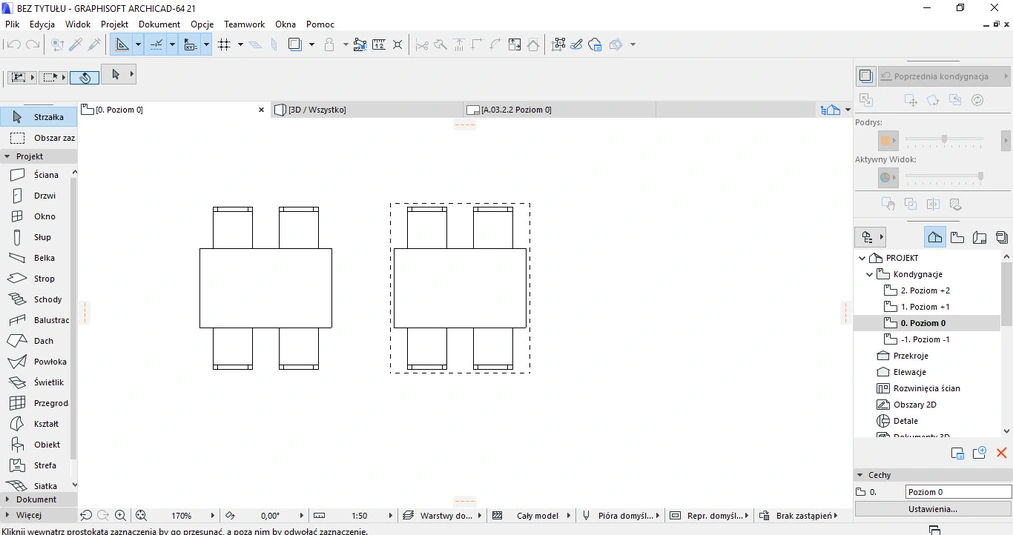Toggle the suspend groups padlock icon

329,45
